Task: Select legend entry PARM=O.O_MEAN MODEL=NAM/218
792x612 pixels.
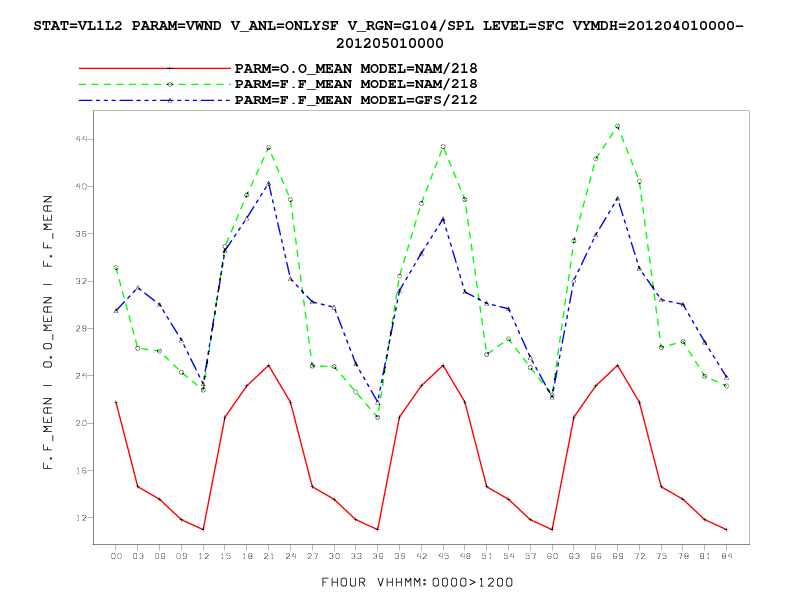Action: coord(356,68)
